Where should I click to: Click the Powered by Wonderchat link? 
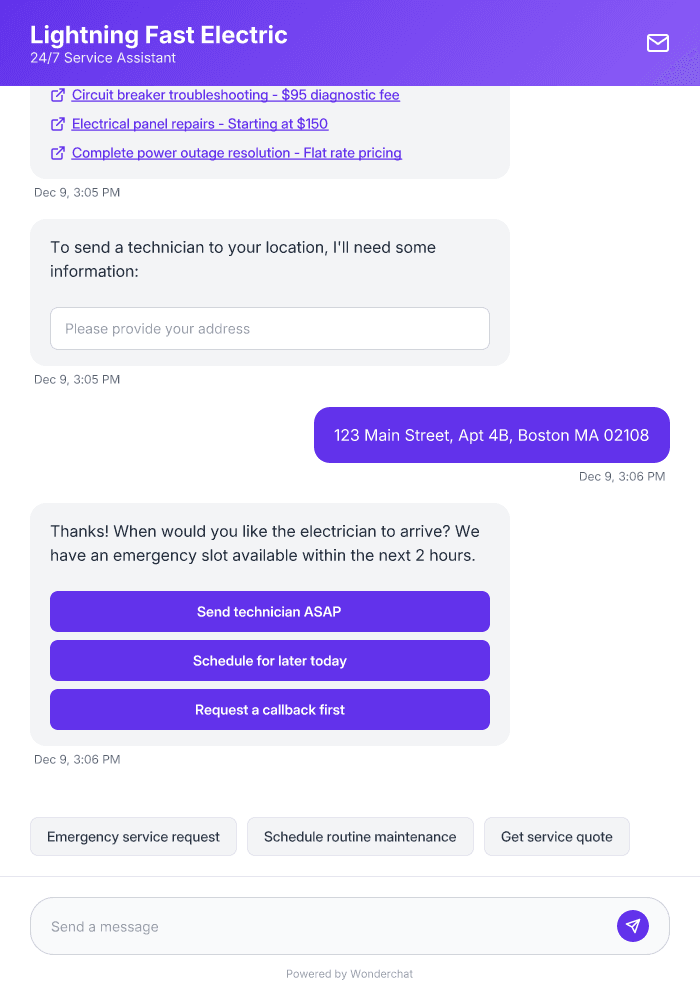(349, 973)
